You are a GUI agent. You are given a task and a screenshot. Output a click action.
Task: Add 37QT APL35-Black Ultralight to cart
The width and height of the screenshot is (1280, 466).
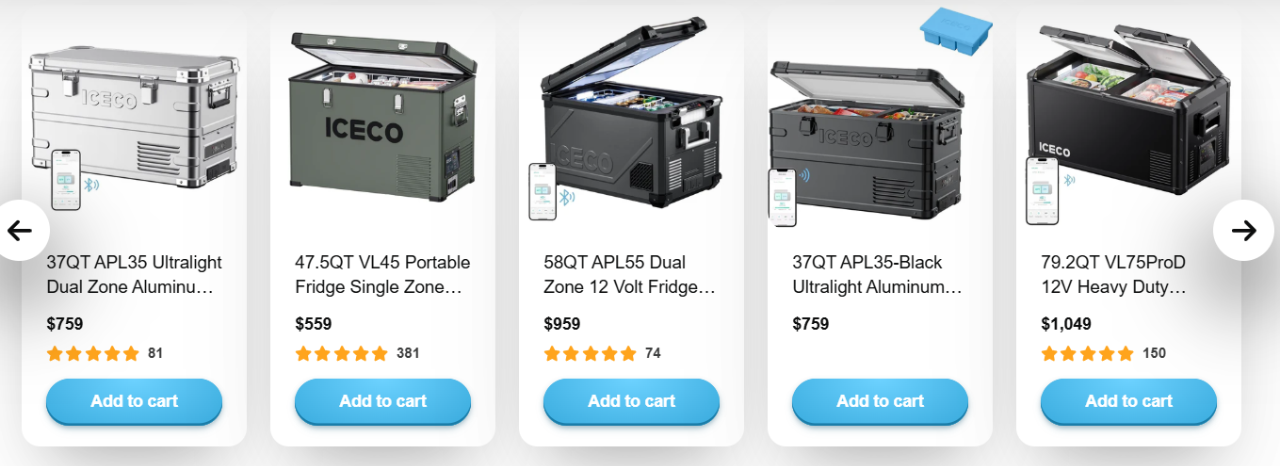[x=880, y=402]
